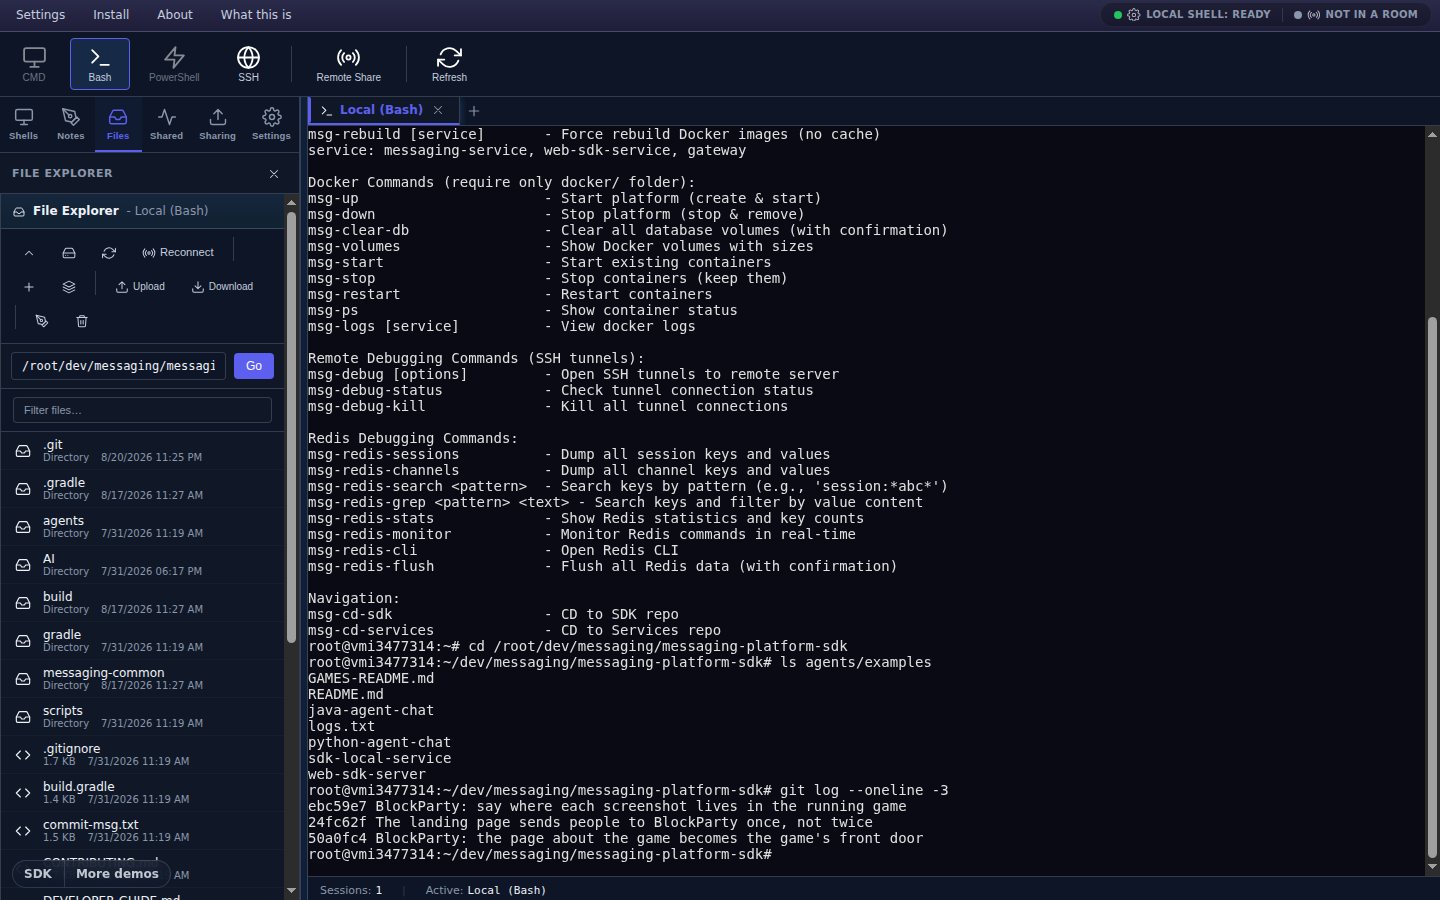Go up to parent directory

[29, 253]
